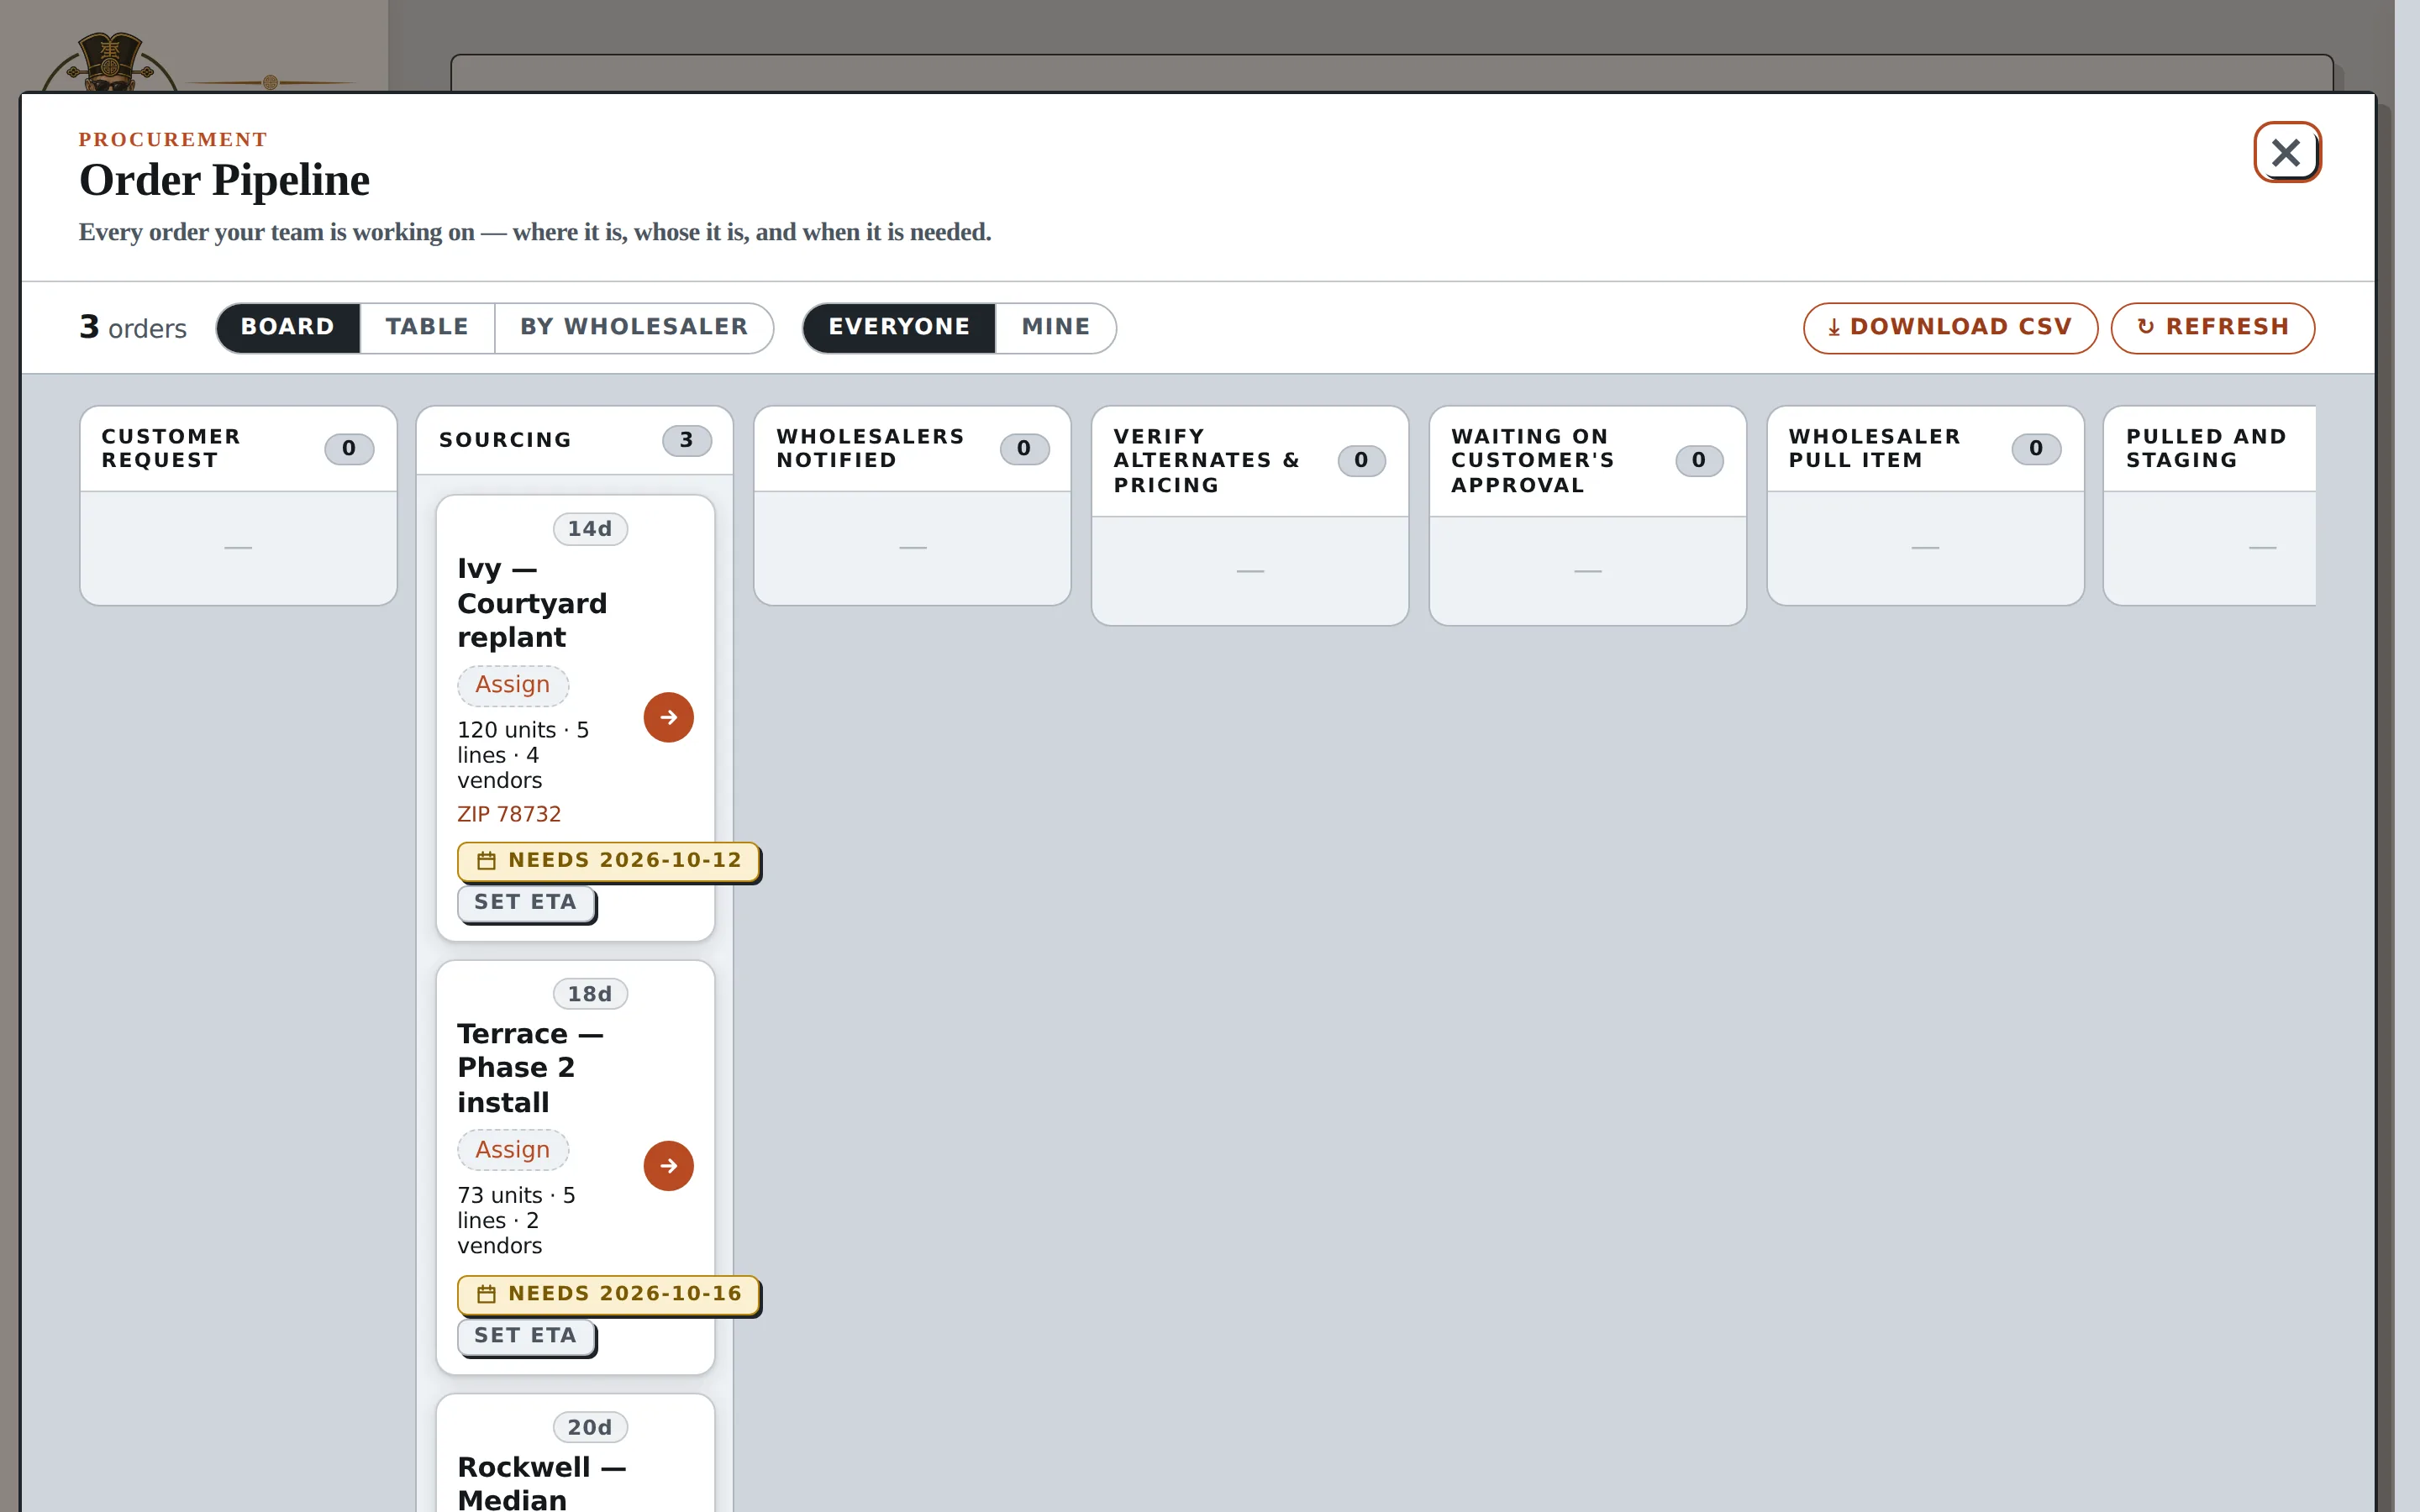Set ETA for Terrace Phase 2 install

click(526, 1336)
